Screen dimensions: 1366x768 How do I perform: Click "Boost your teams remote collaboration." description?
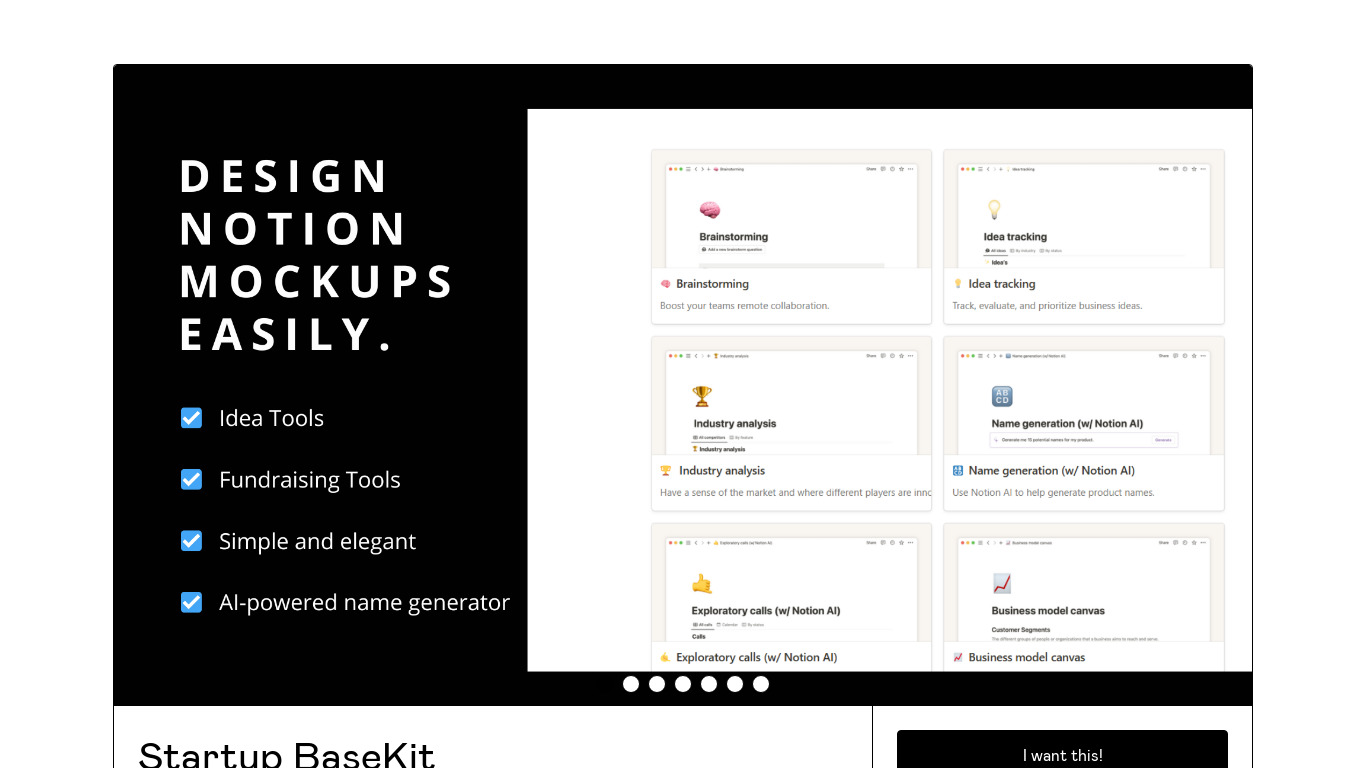tap(745, 306)
